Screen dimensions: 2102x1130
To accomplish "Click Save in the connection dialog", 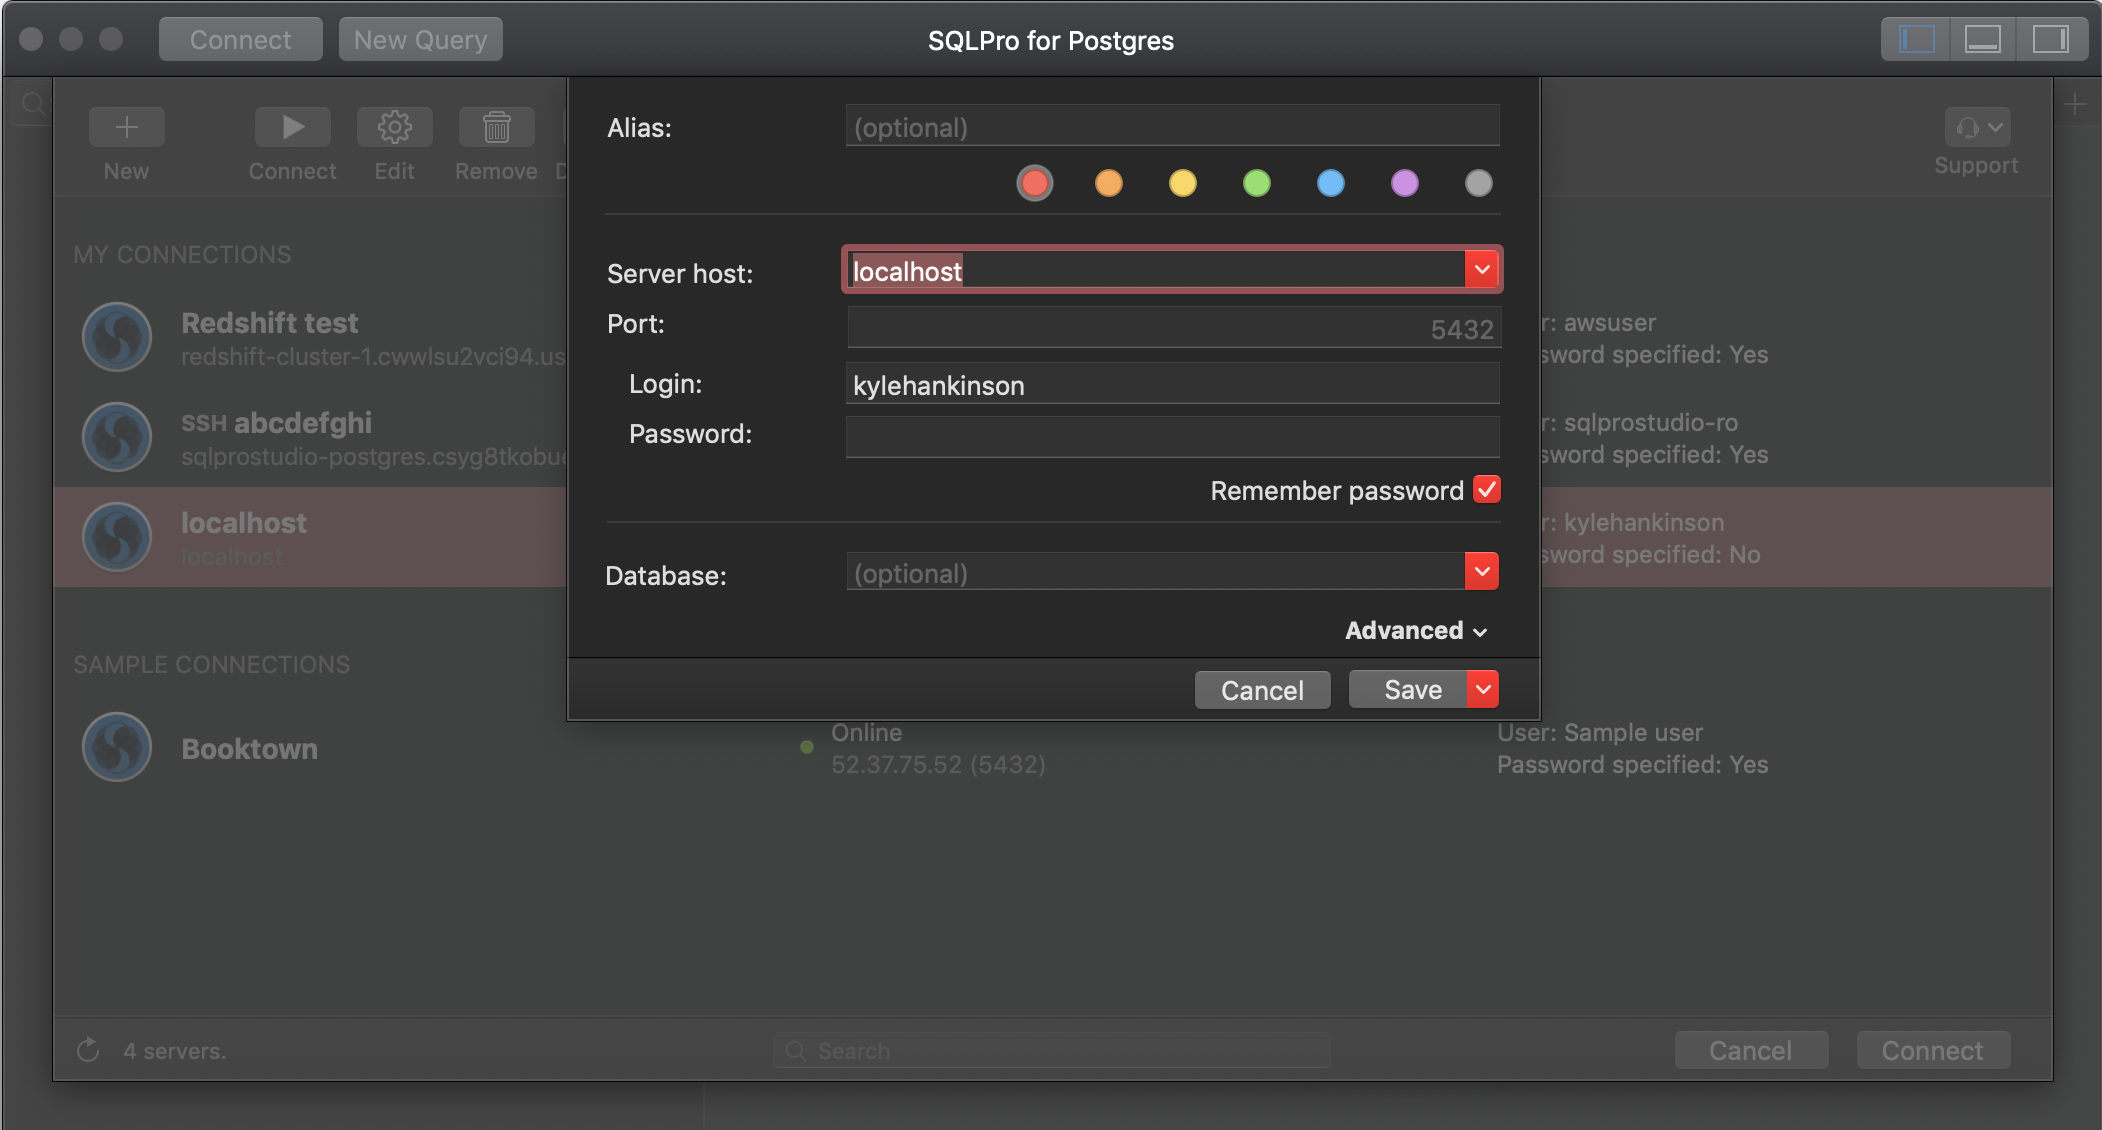I will [x=1408, y=689].
